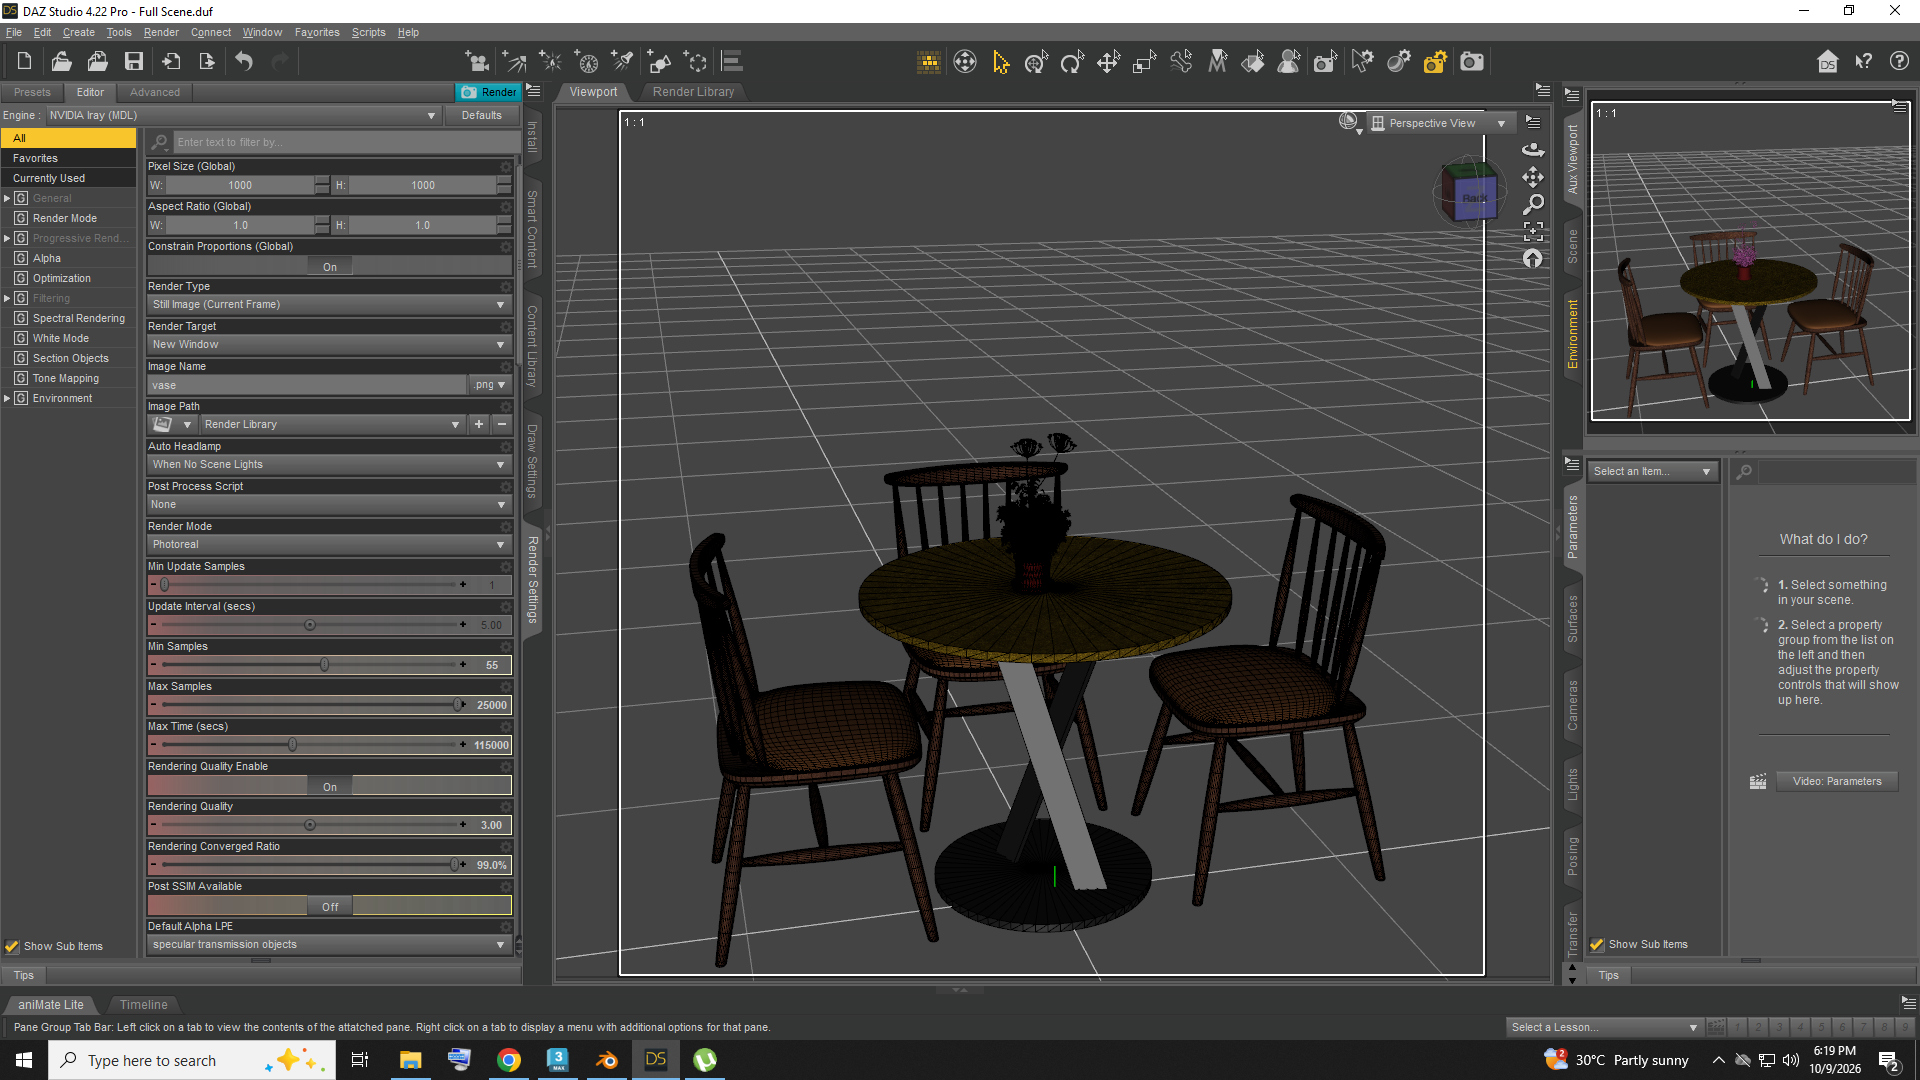1920x1080 pixels.
Task: Uncheck Show Sub Items in Parameters pane
Action: pyautogui.click(x=1597, y=944)
